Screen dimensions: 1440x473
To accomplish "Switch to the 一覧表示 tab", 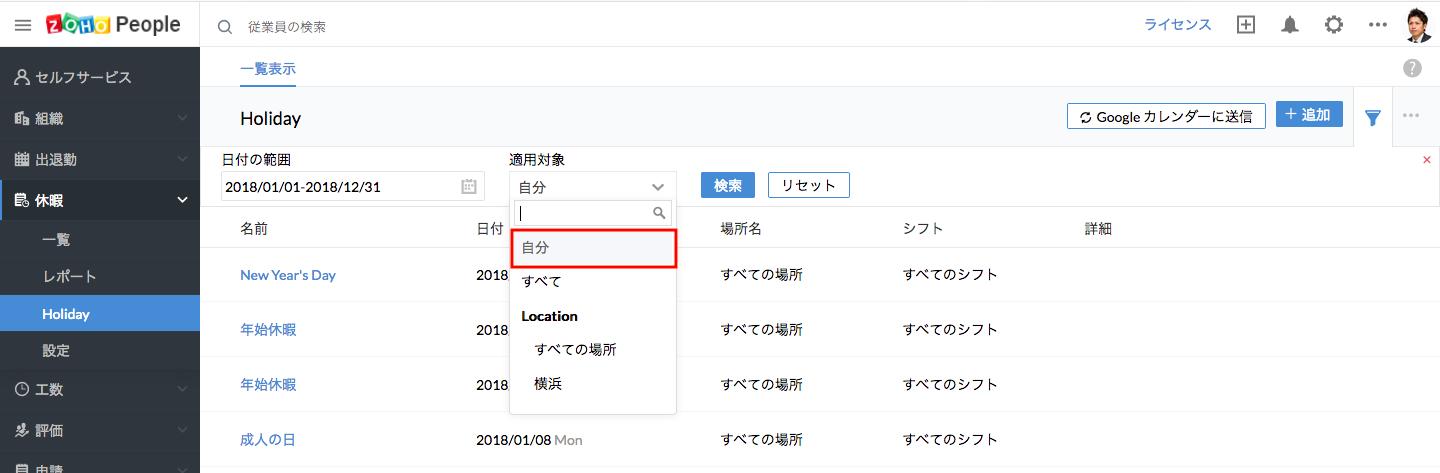I will [x=268, y=69].
